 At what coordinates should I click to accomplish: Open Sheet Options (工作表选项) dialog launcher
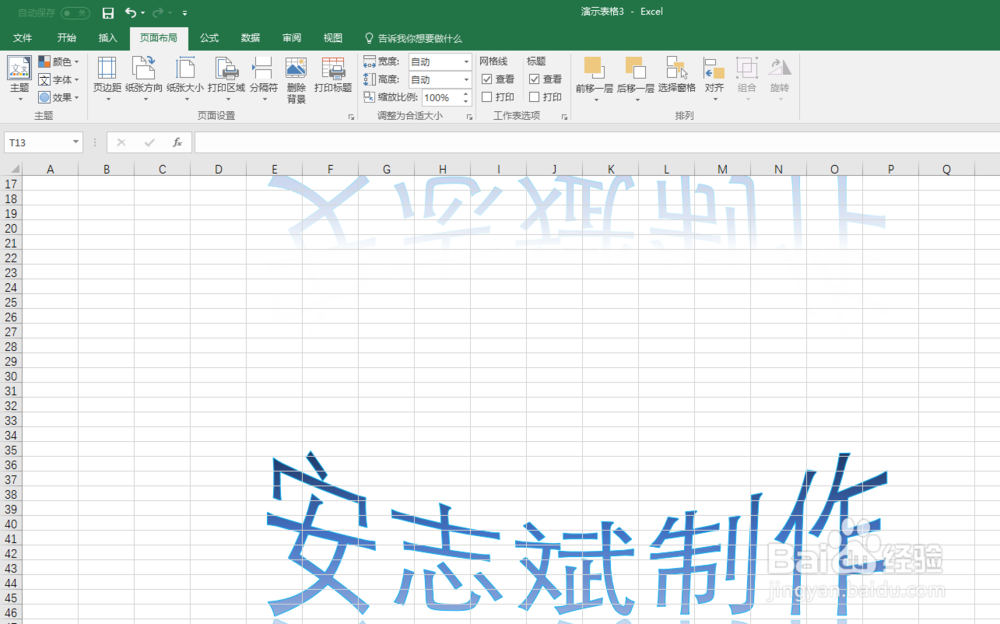564,117
